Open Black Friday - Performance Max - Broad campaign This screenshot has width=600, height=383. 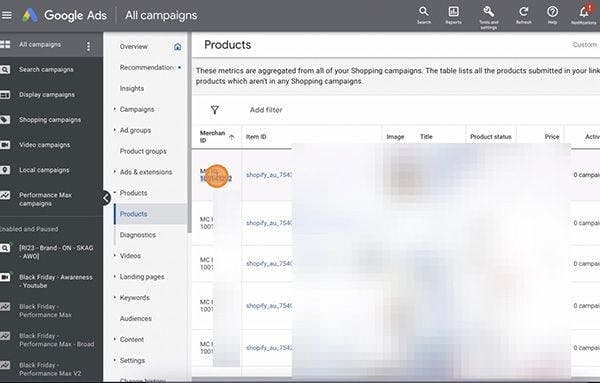click(x=57, y=340)
